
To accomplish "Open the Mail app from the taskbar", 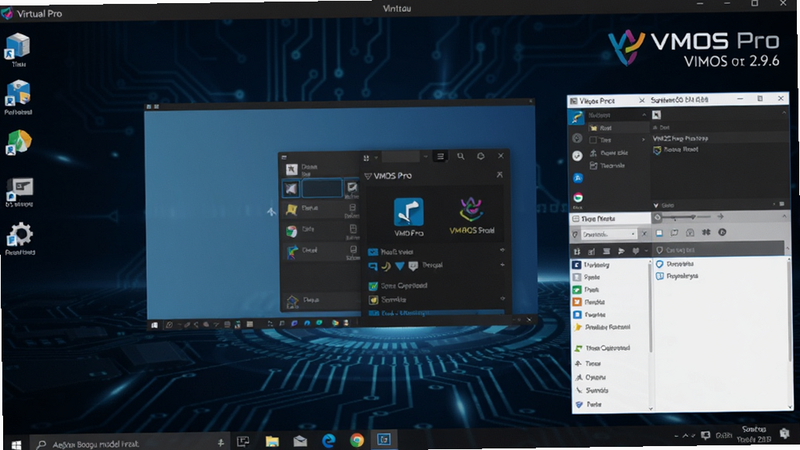I will coord(300,440).
